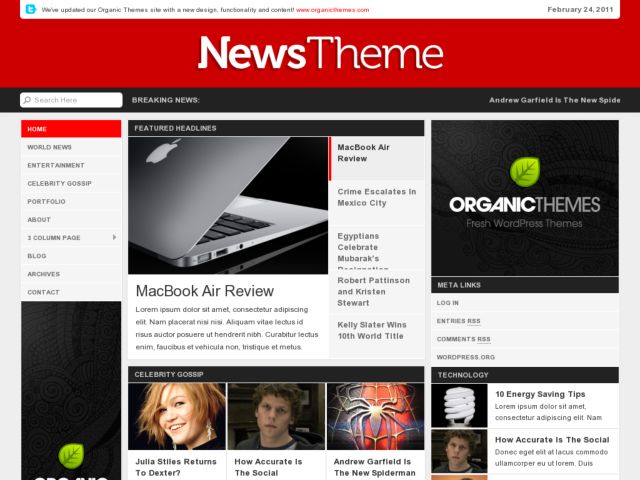Viewport: 640px width, 480px height.
Task: Click the Julia Stiles thumbnail image
Action: pos(177,416)
